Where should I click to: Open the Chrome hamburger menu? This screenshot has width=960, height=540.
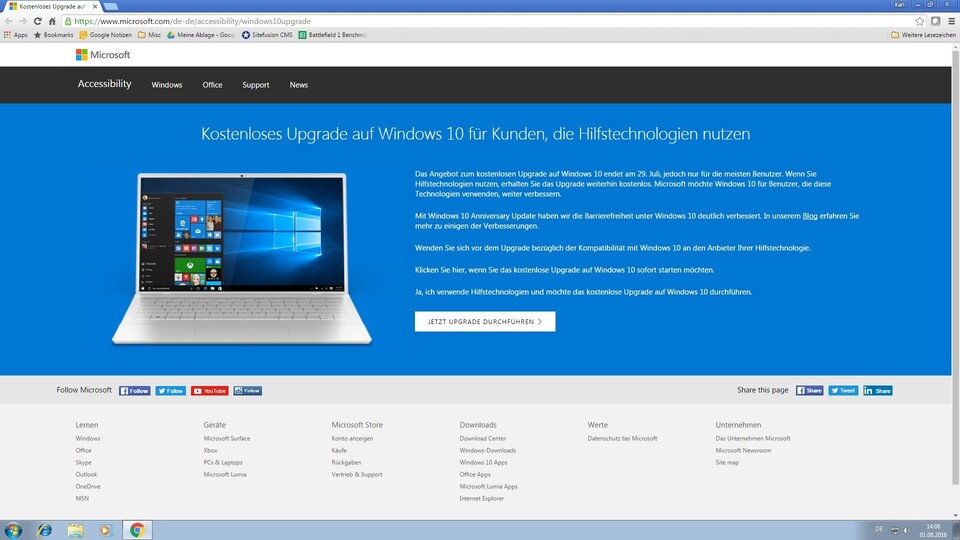[950, 20]
